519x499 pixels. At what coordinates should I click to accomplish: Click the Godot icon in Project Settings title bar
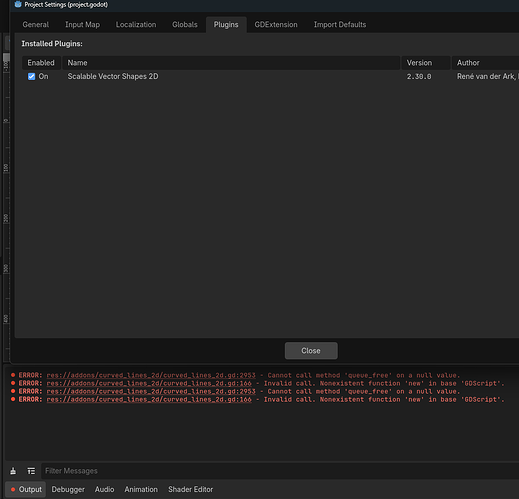[x=18, y=4]
